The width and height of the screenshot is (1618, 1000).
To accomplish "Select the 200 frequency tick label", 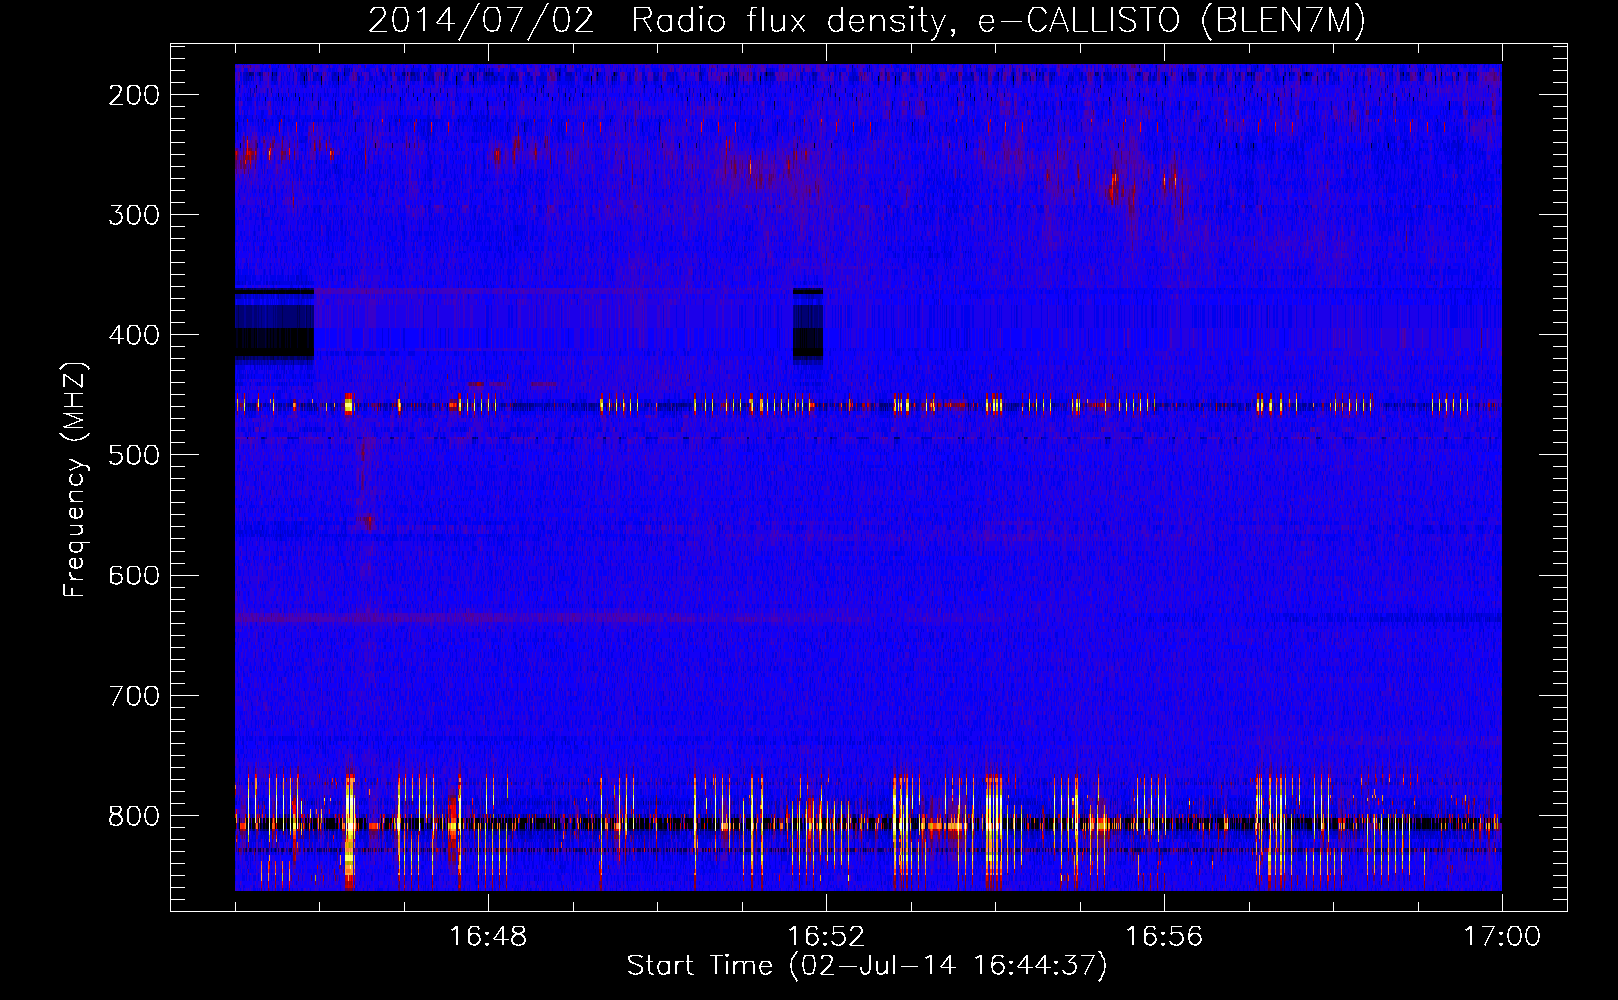I will click(134, 95).
